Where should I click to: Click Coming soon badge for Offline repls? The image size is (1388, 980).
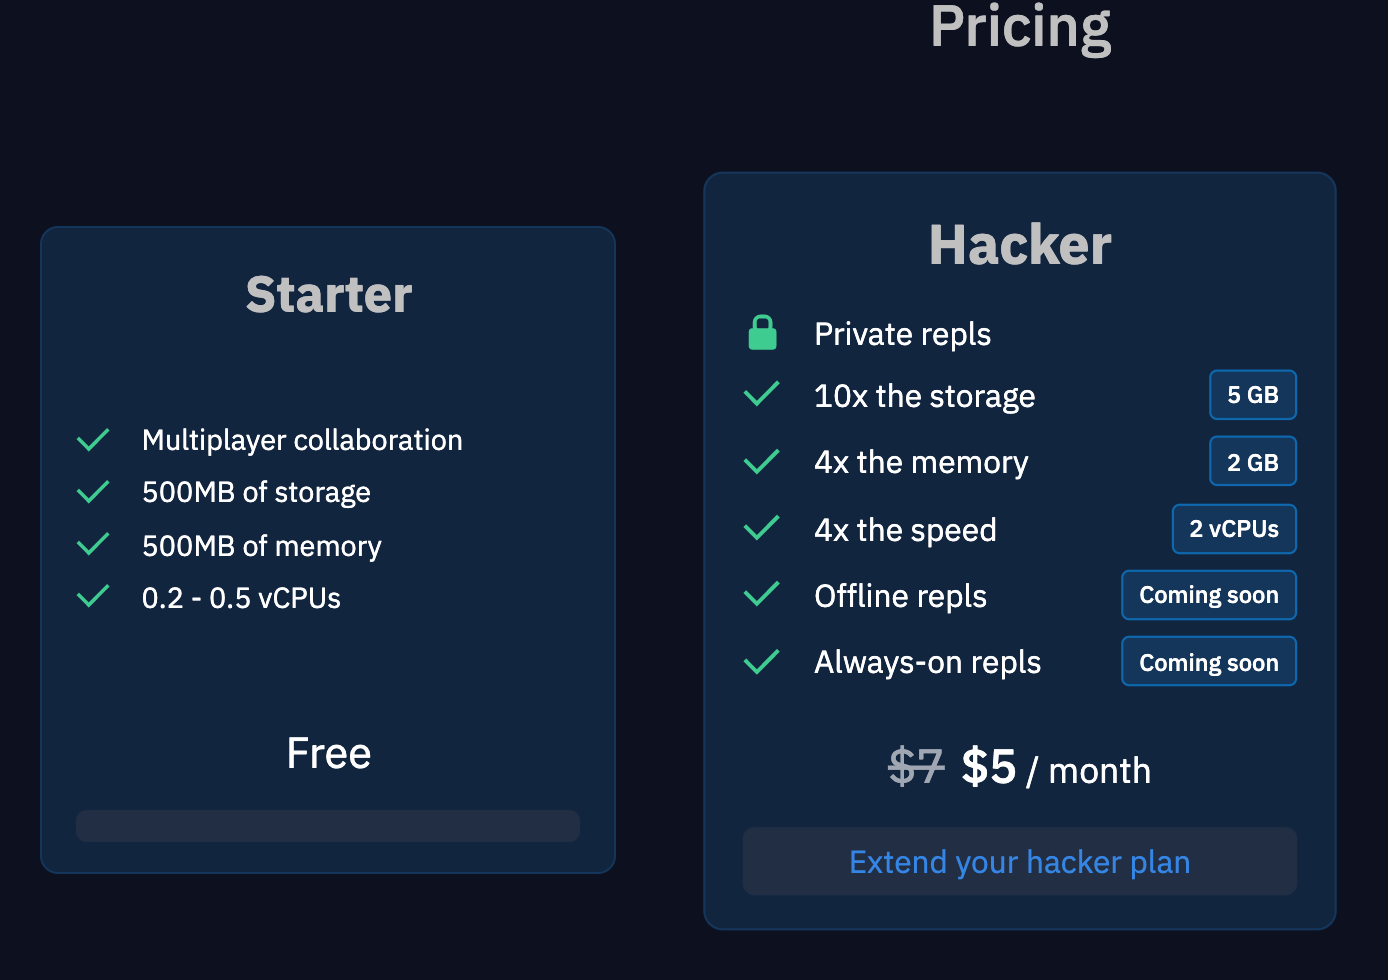1209,595
